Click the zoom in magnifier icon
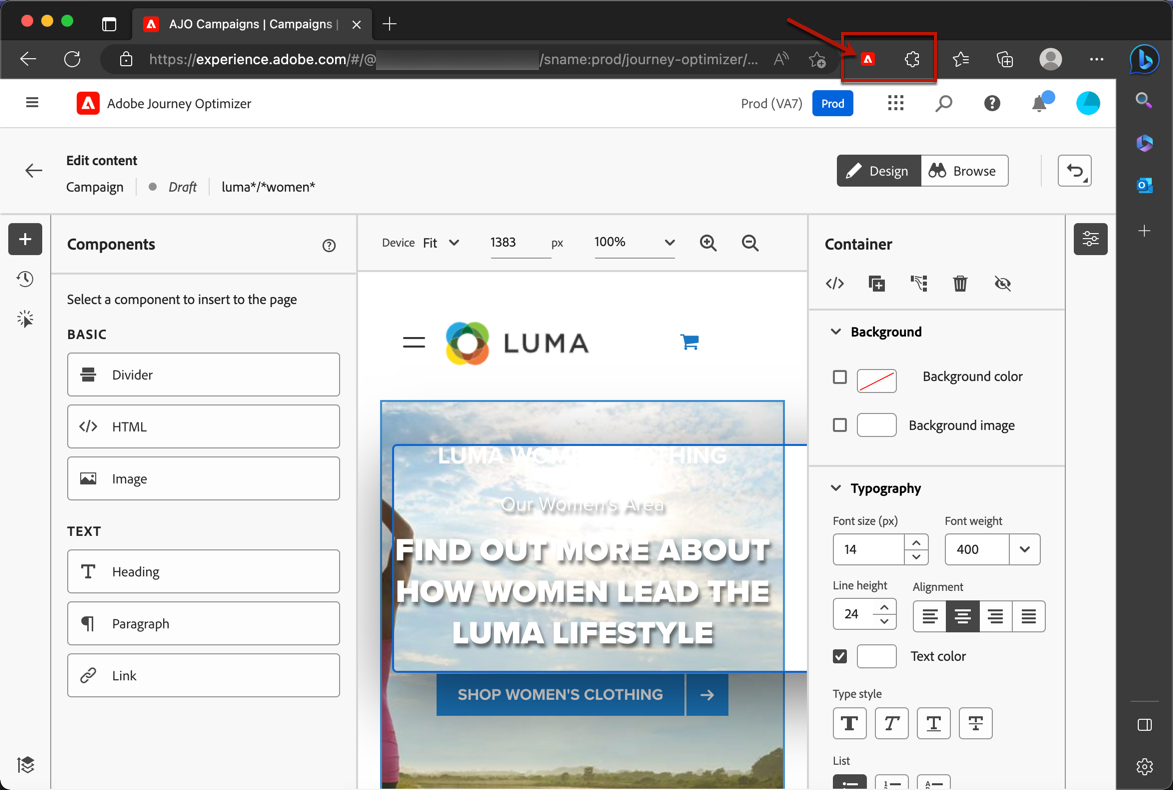This screenshot has width=1173, height=790. pyautogui.click(x=708, y=243)
